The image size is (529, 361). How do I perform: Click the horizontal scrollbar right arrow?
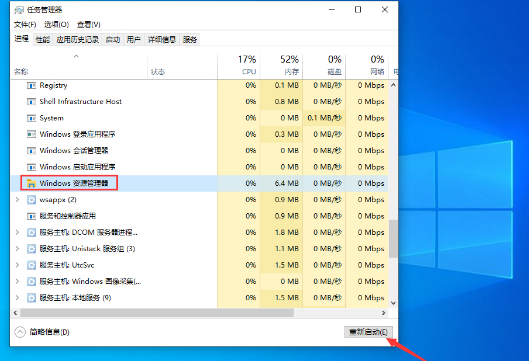[383, 313]
